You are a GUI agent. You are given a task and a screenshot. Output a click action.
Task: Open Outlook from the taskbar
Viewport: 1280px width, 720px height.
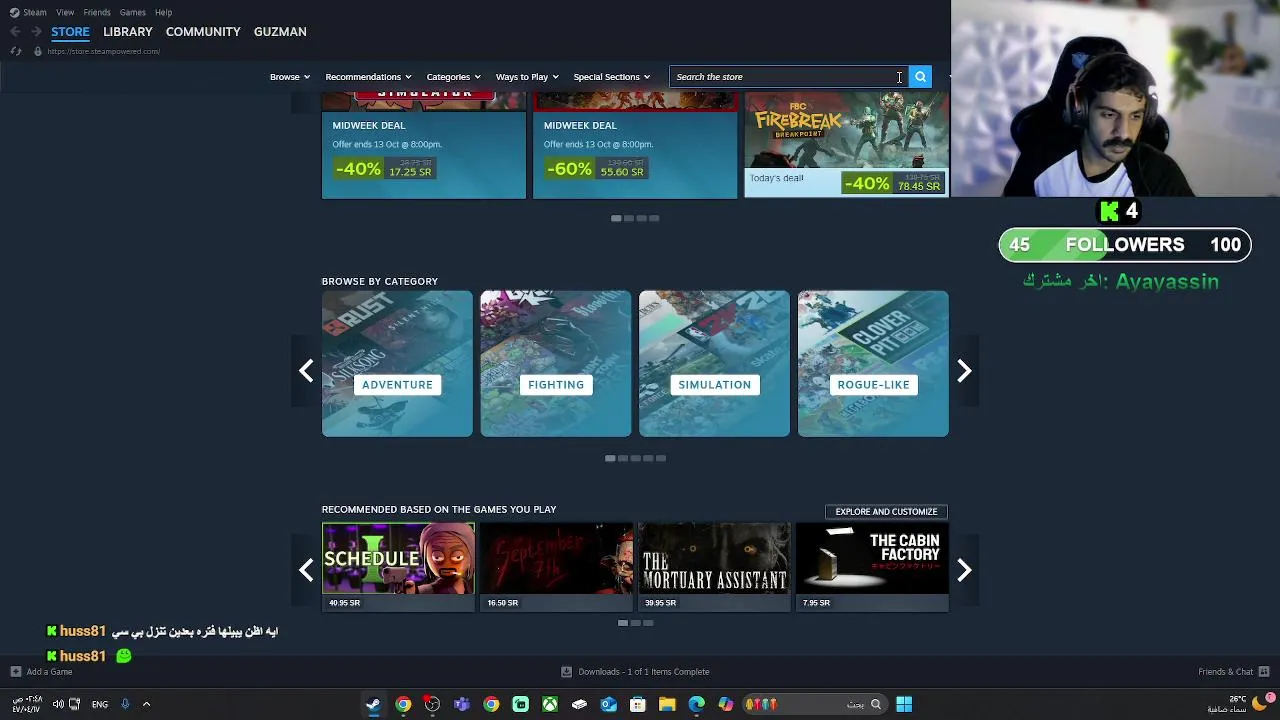[x=608, y=704]
